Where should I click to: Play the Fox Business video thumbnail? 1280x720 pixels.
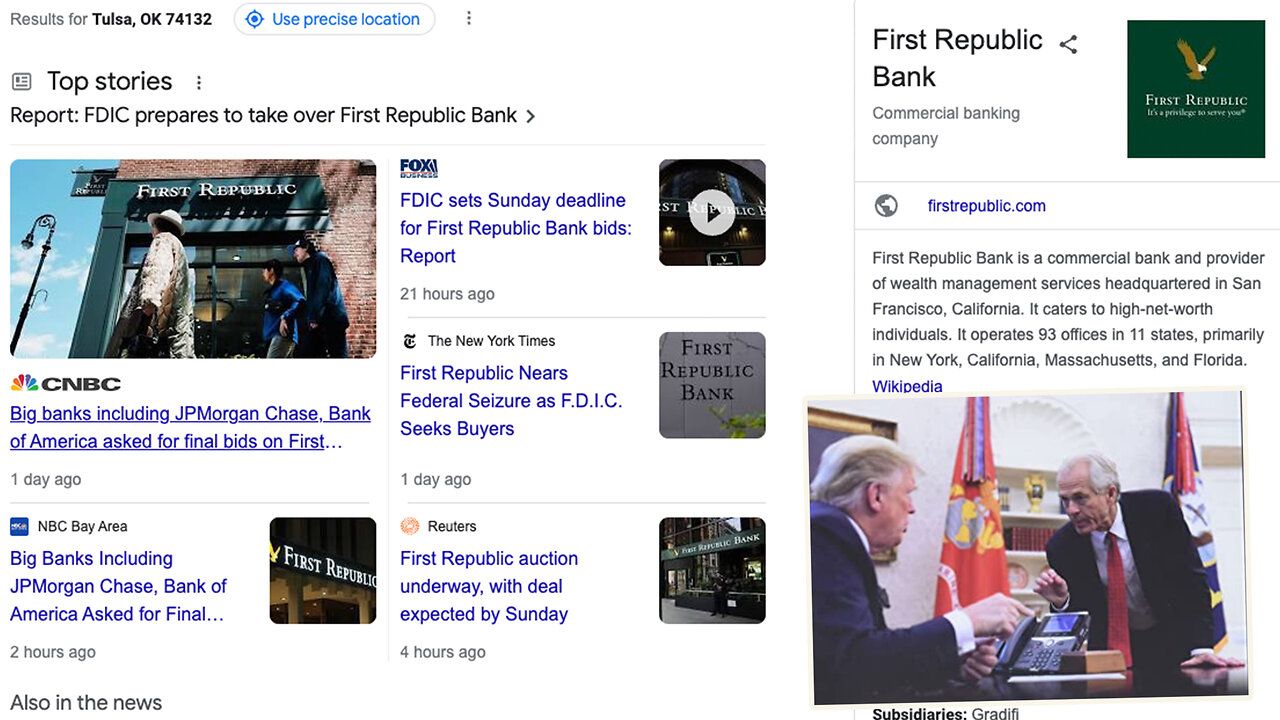712,212
